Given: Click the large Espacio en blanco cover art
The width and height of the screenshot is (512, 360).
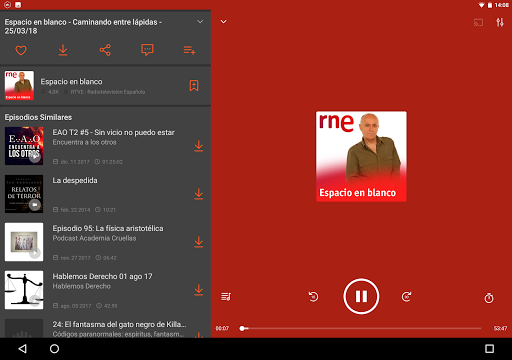Looking at the screenshot, I should (361, 156).
